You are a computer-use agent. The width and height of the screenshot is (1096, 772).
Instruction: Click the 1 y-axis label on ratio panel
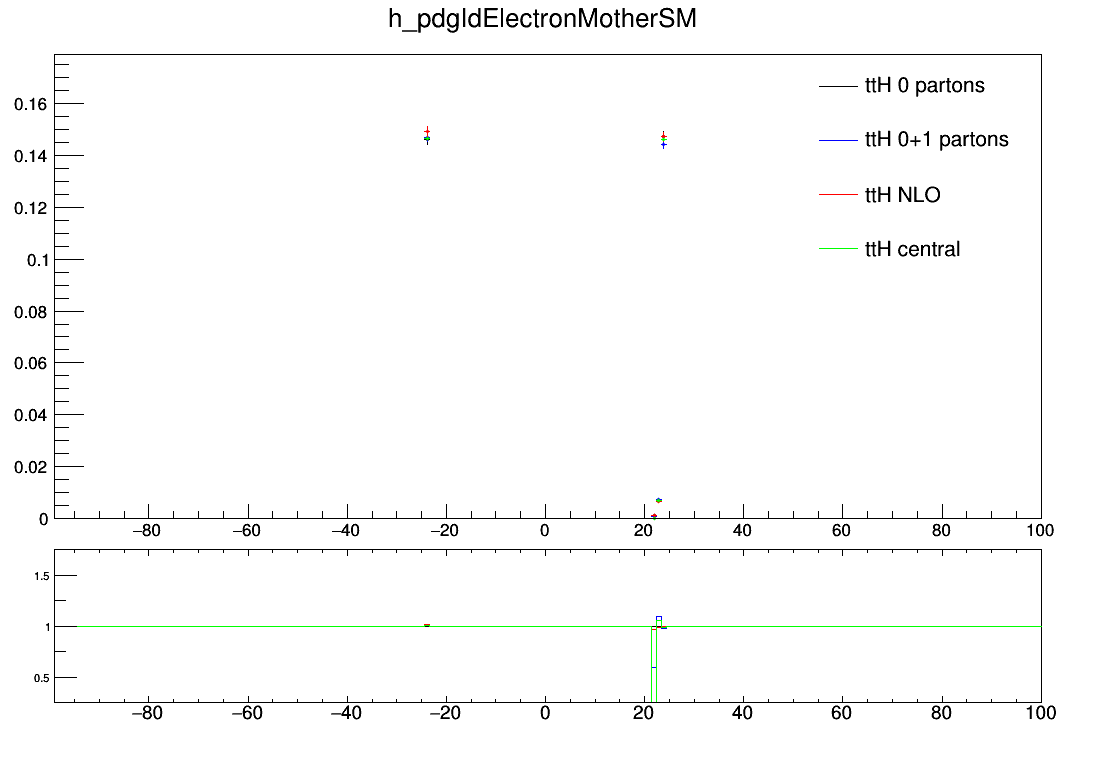coord(48,627)
